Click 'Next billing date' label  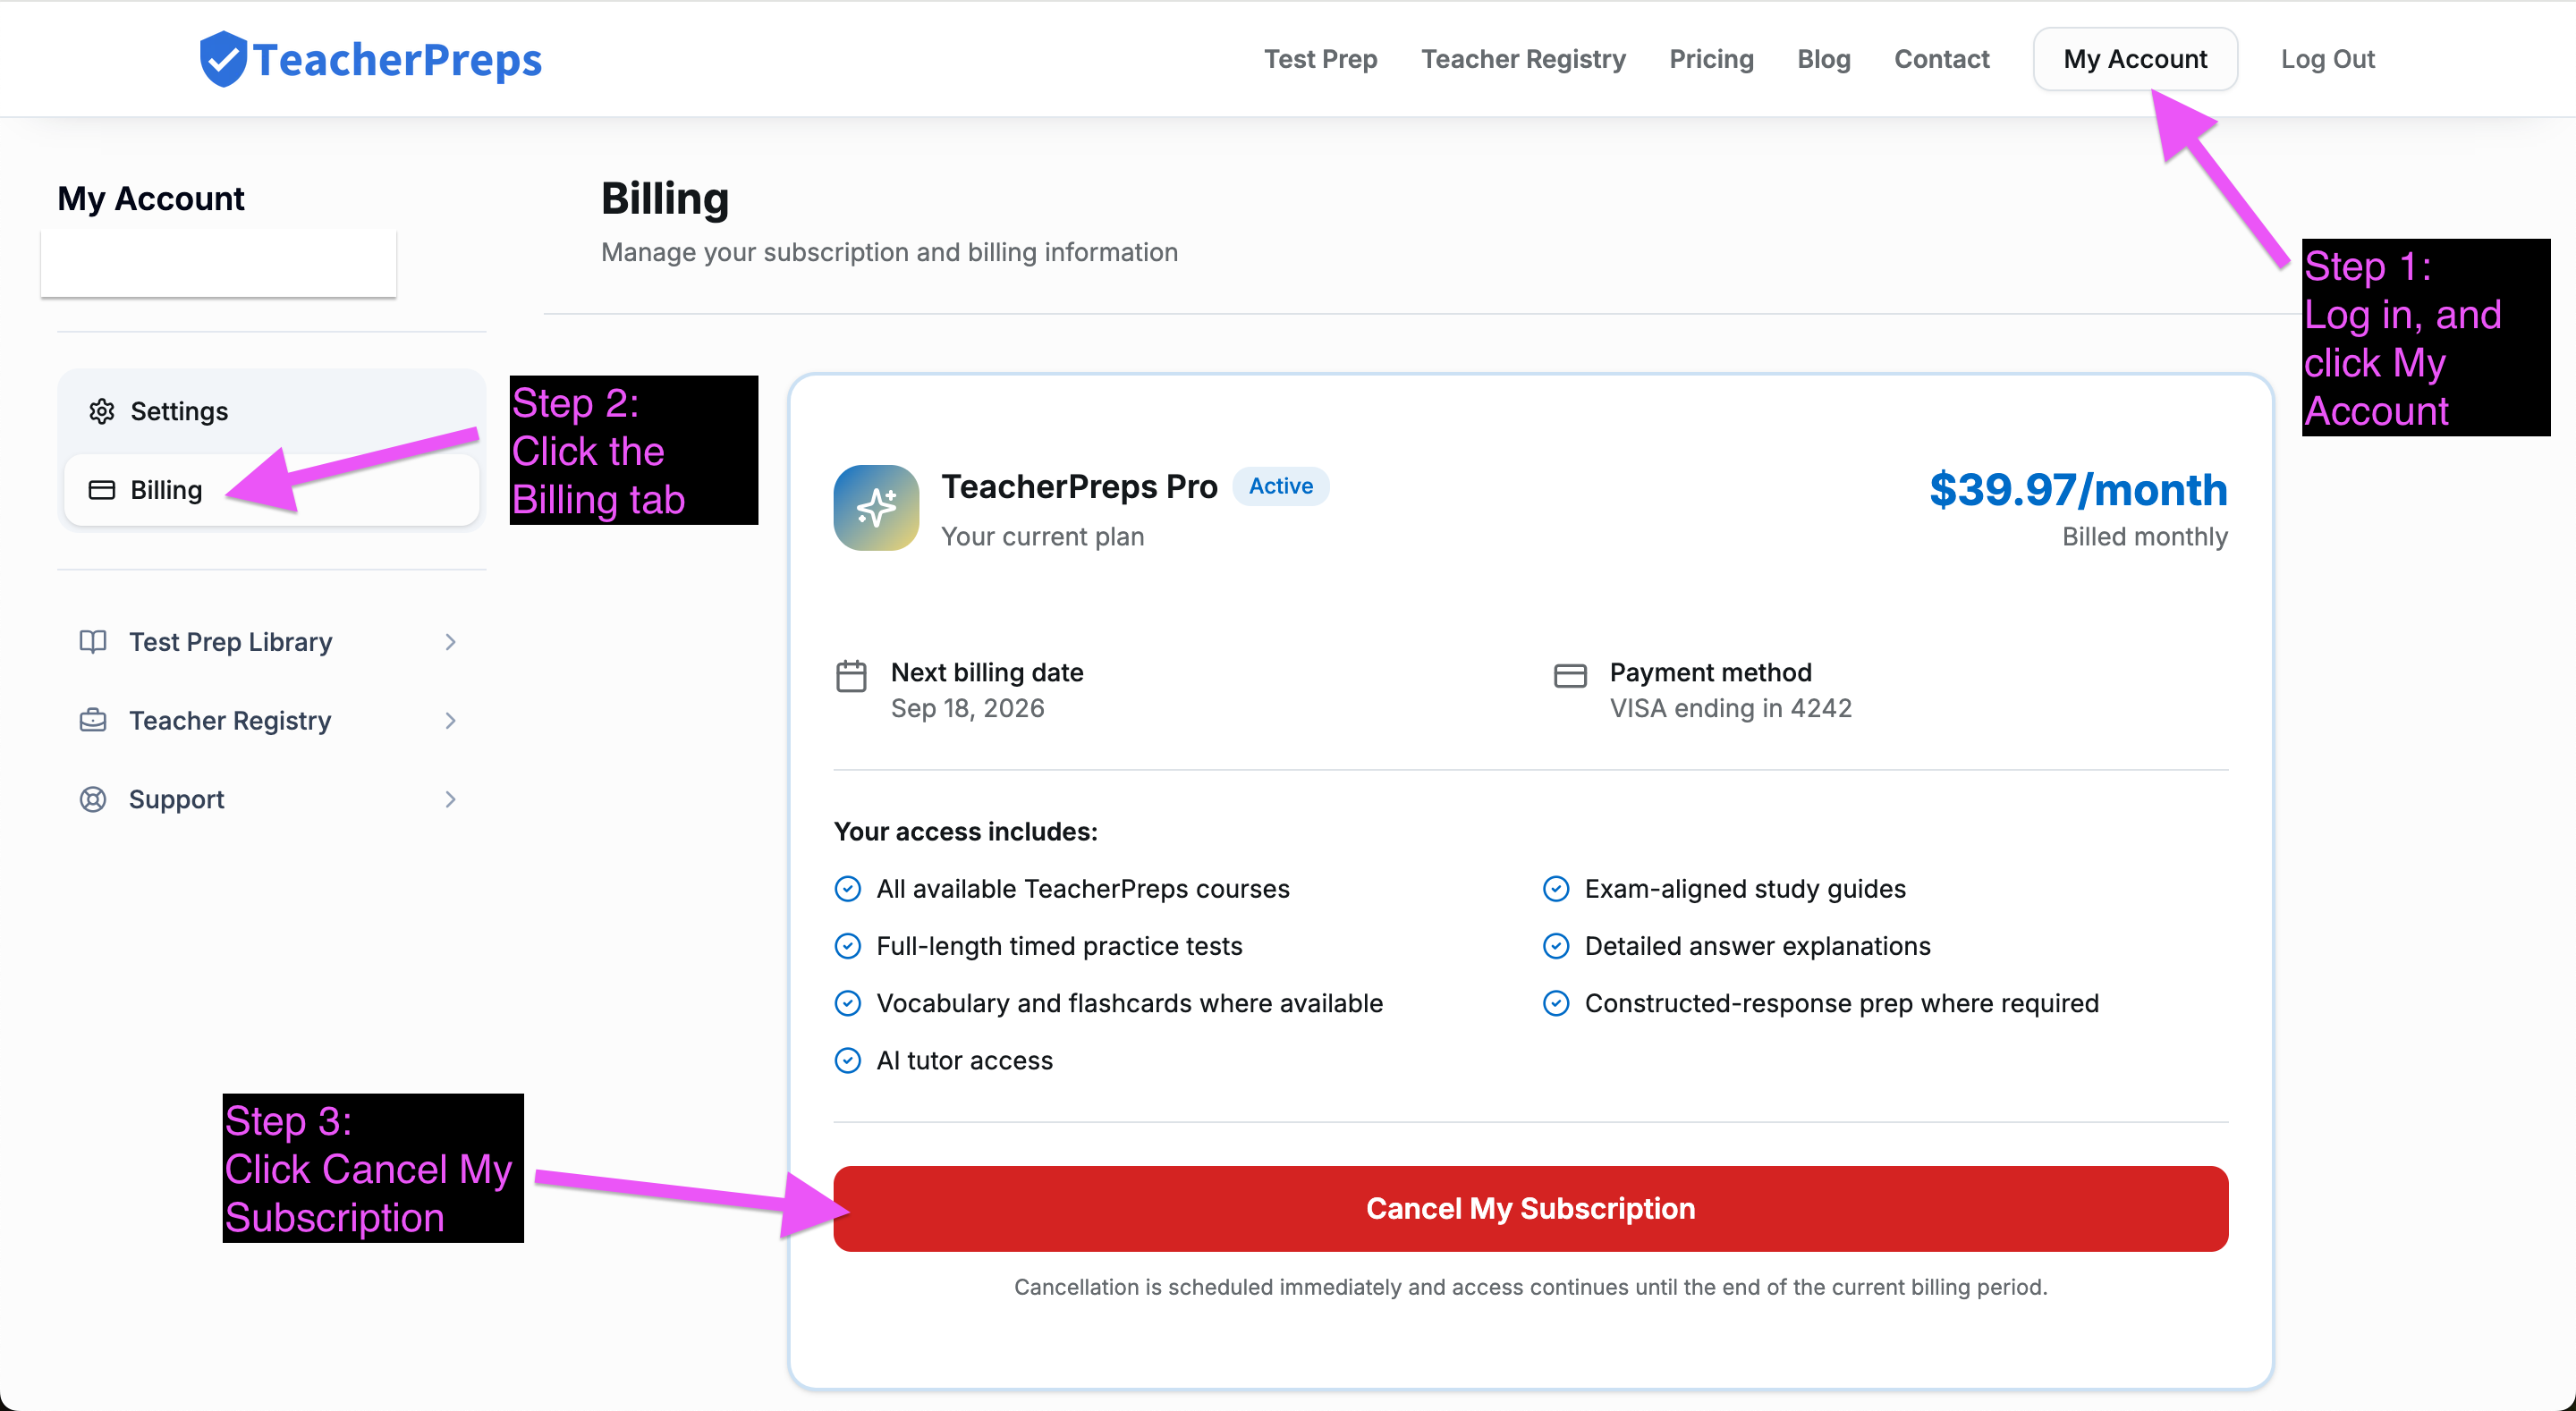[x=987, y=673]
